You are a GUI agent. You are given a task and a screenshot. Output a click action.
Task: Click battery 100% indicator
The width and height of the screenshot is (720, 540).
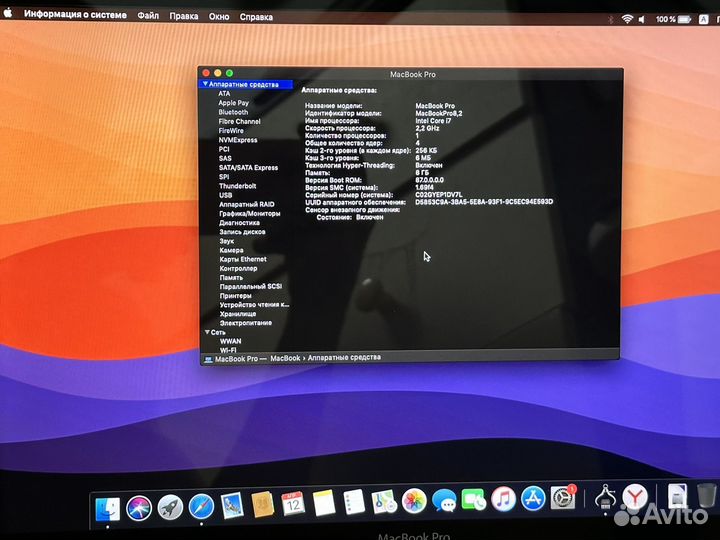[x=673, y=19]
